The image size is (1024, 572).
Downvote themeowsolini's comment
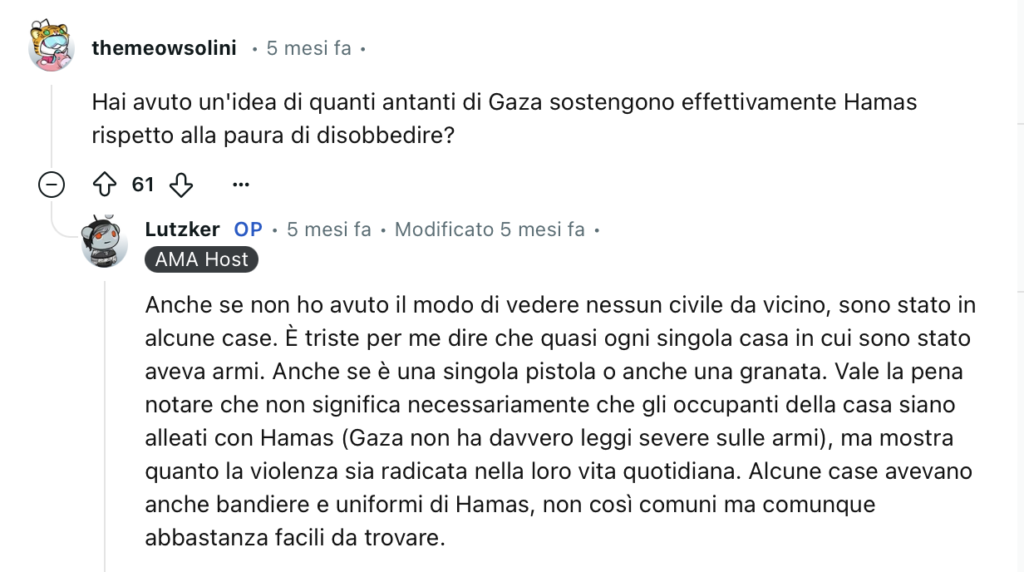[x=180, y=185]
